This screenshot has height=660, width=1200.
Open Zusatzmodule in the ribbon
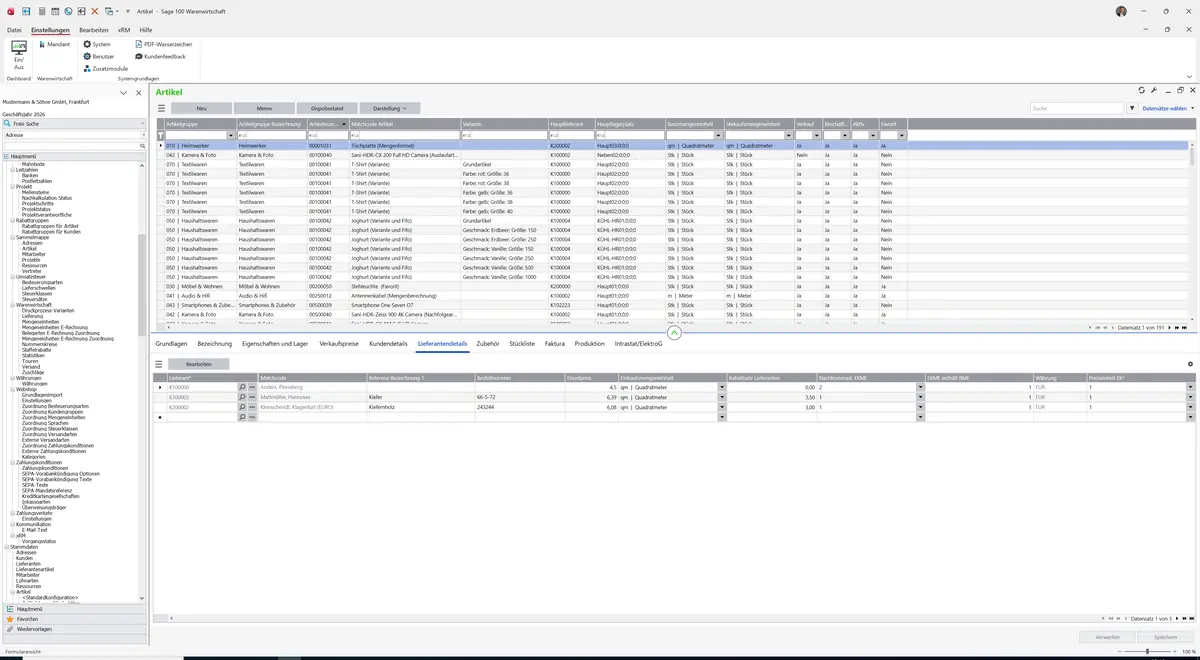pos(106,68)
